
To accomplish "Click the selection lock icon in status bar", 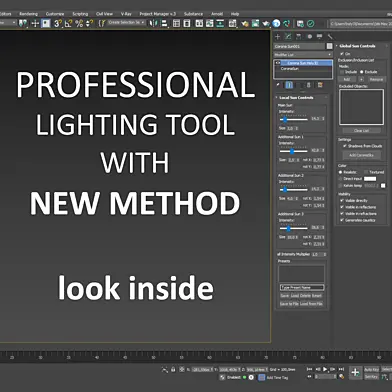I will (173, 369).
